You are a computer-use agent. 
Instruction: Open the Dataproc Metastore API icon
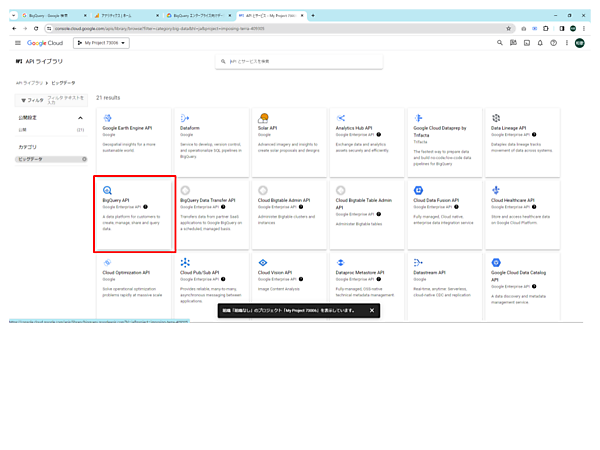pos(341,262)
